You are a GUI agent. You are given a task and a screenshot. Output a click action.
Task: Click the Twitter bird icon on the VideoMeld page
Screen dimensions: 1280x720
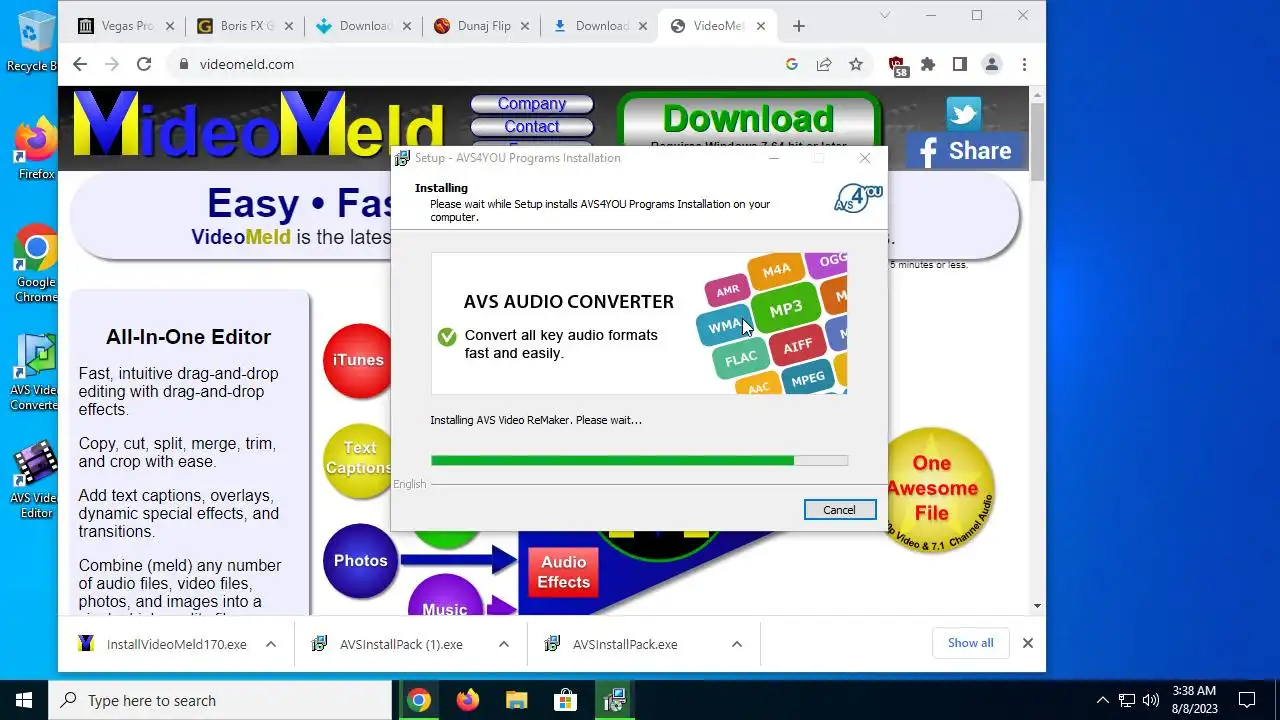pos(963,113)
